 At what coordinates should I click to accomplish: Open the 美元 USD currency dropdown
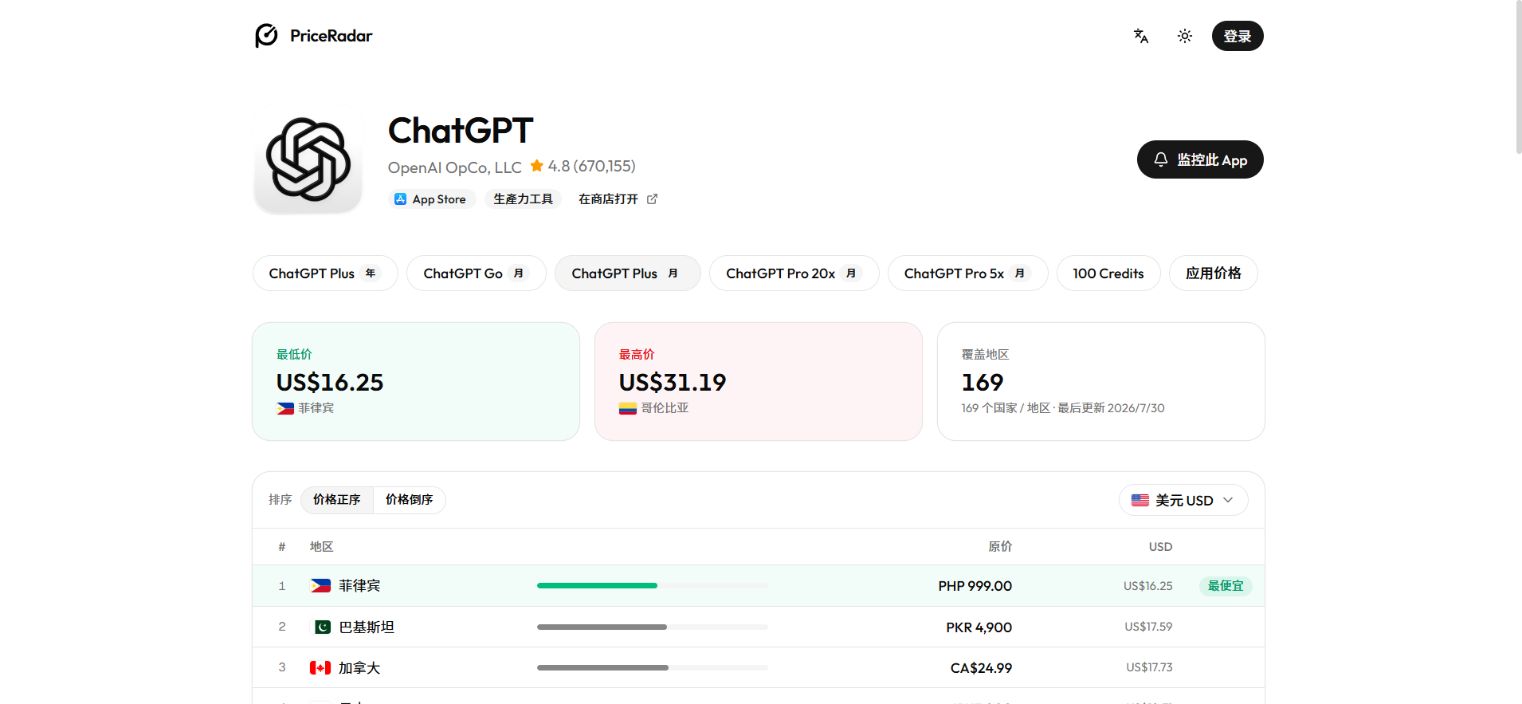[1183, 500]
